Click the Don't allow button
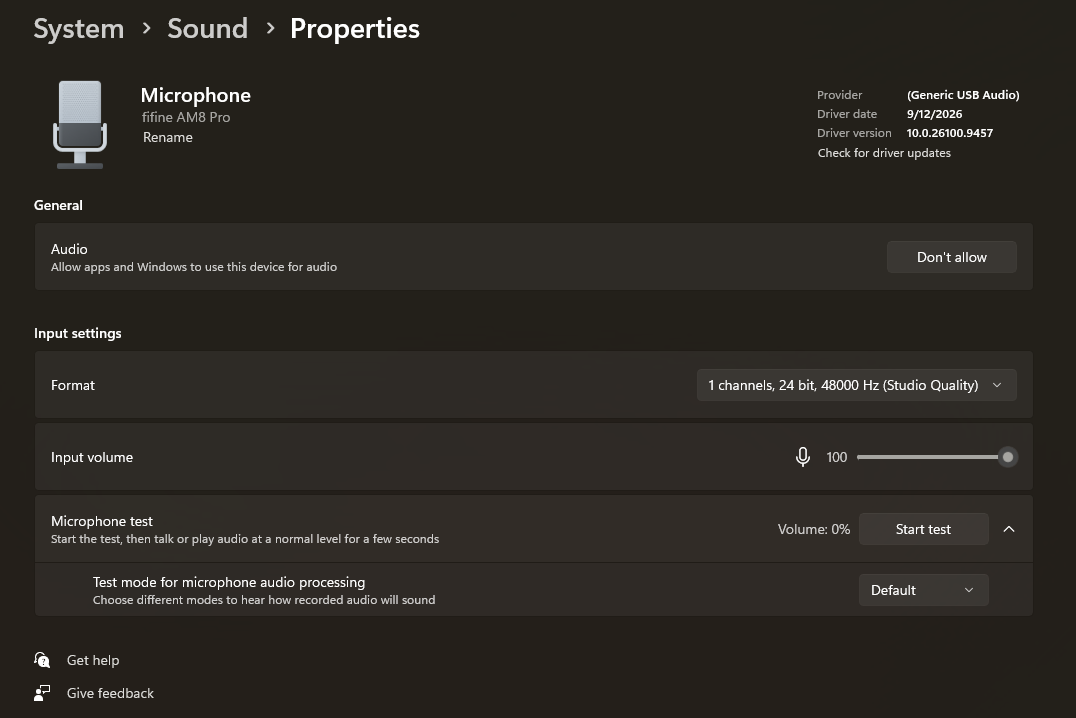The width and height of the screenshot is (1076, 718). [x=951, y=257]
